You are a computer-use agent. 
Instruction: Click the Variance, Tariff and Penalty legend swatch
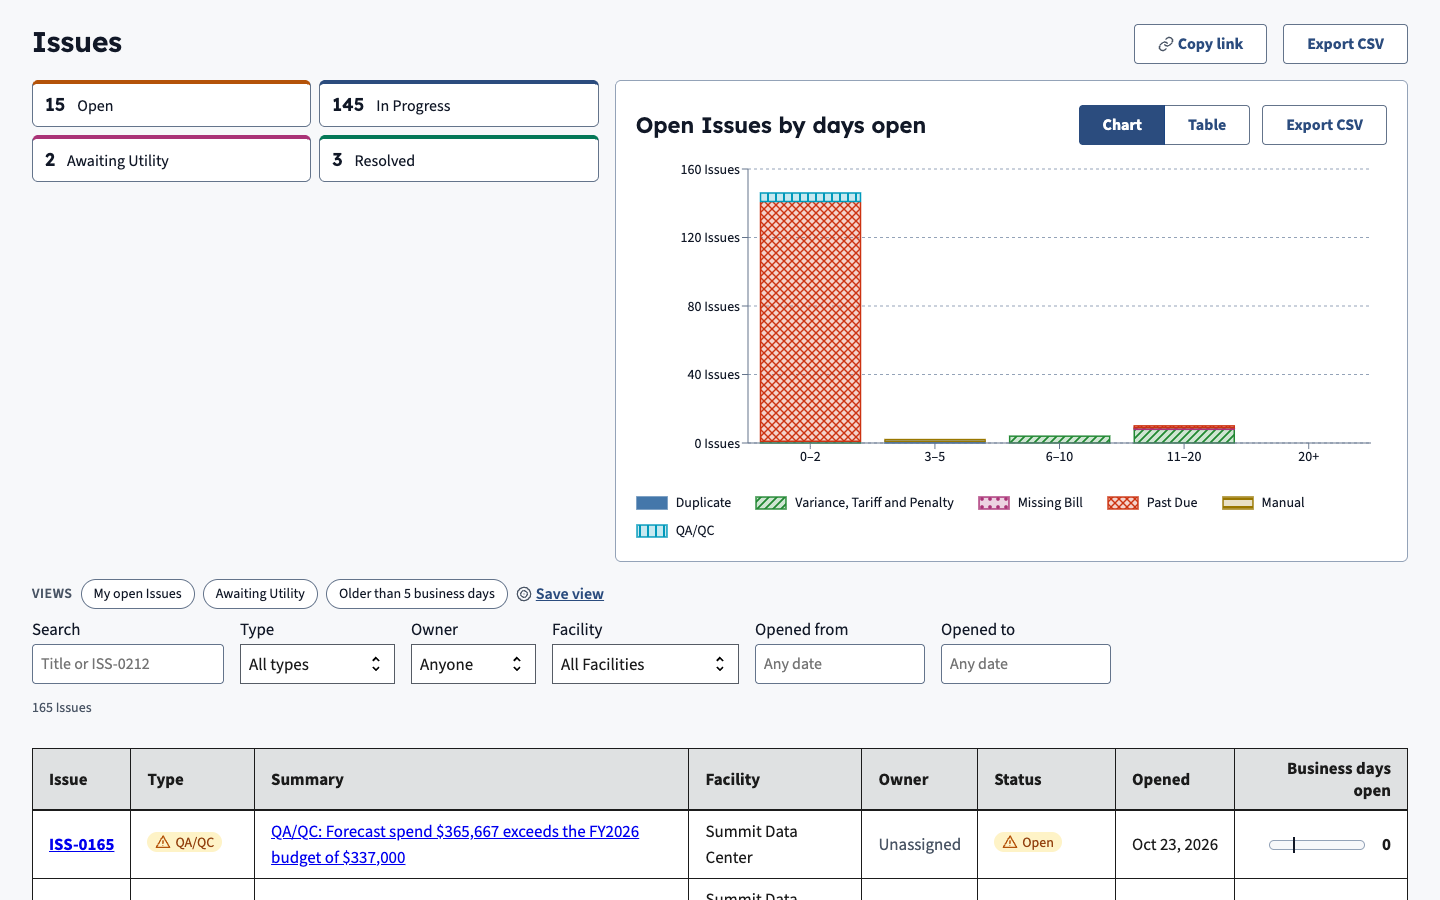click(771, 503)
